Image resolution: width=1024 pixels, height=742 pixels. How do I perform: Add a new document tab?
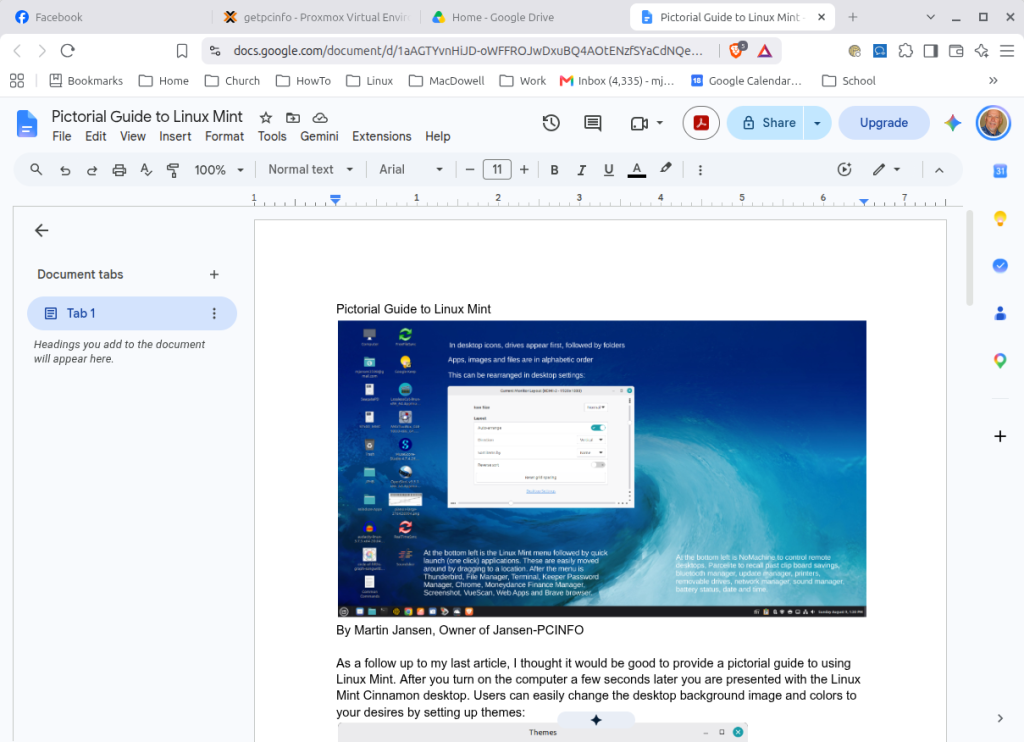click(x=214, y=274)
